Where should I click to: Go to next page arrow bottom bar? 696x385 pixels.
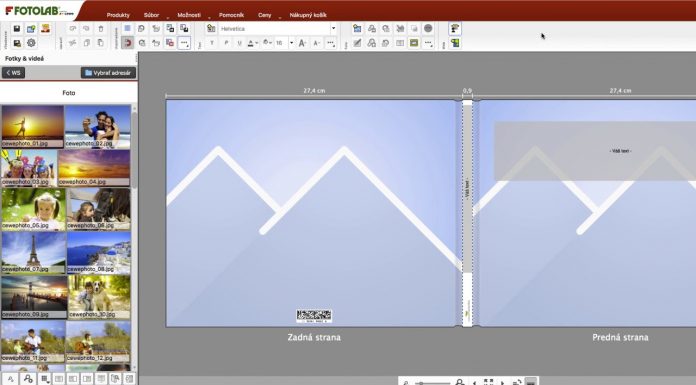pos(502,382)
